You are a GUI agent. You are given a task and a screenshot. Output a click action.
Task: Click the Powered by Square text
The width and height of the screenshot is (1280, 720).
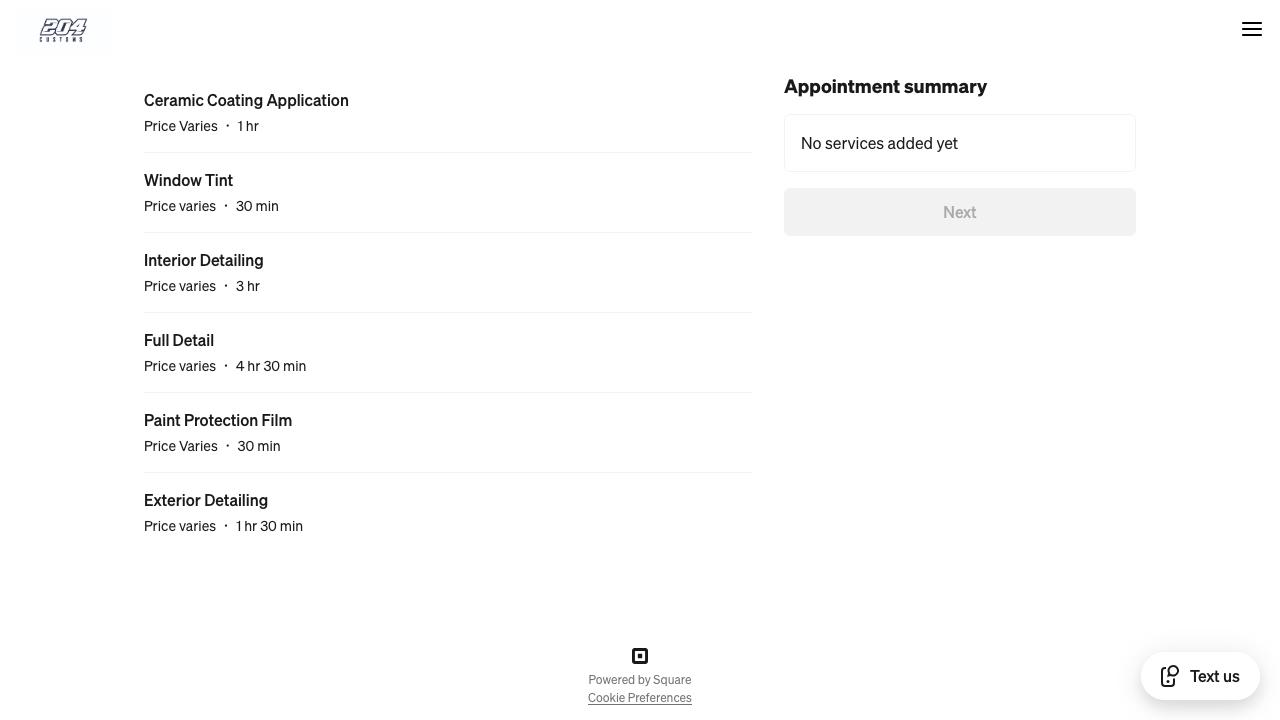pos(639,680)
